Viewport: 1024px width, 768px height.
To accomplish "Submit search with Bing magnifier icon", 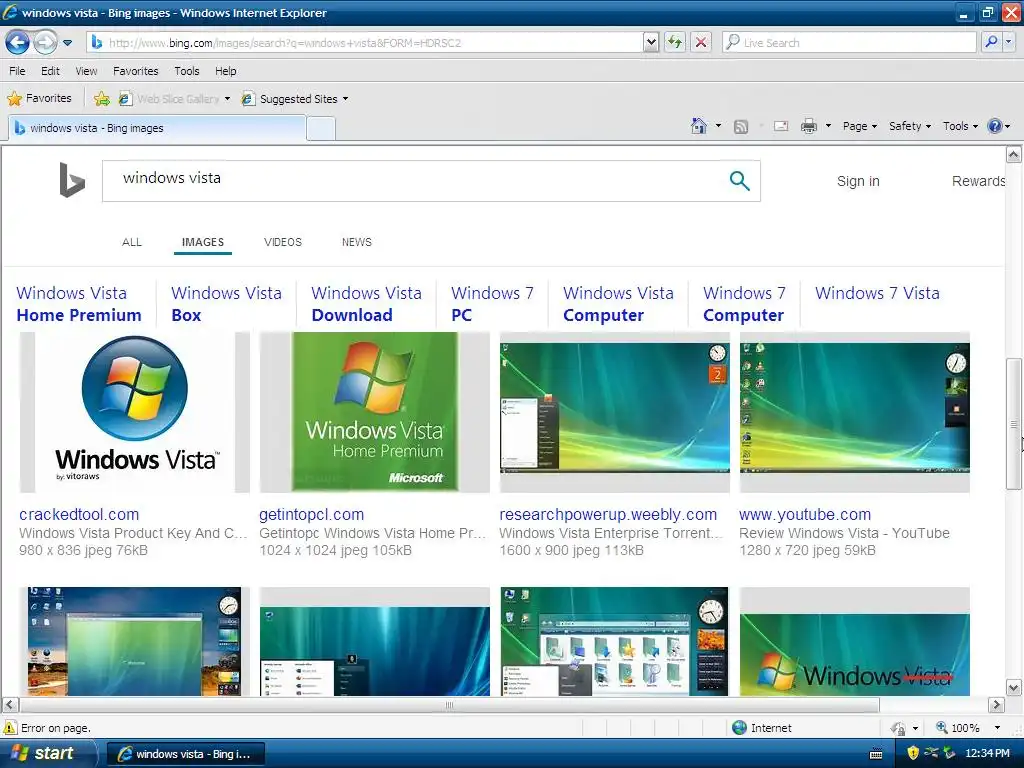I will tap(739, 181).
